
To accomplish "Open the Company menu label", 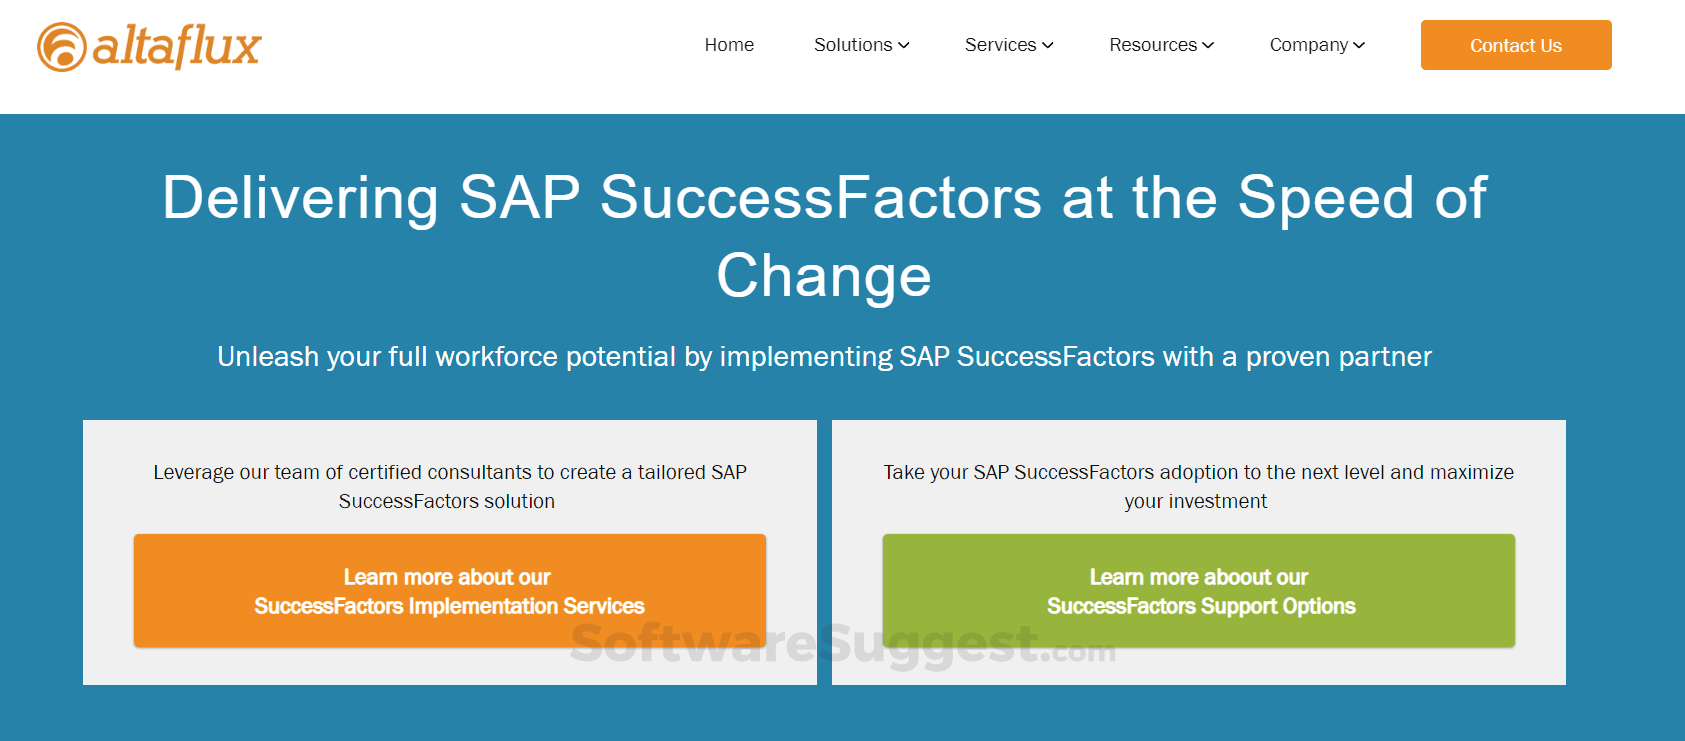I will (x=1309, y=45).
